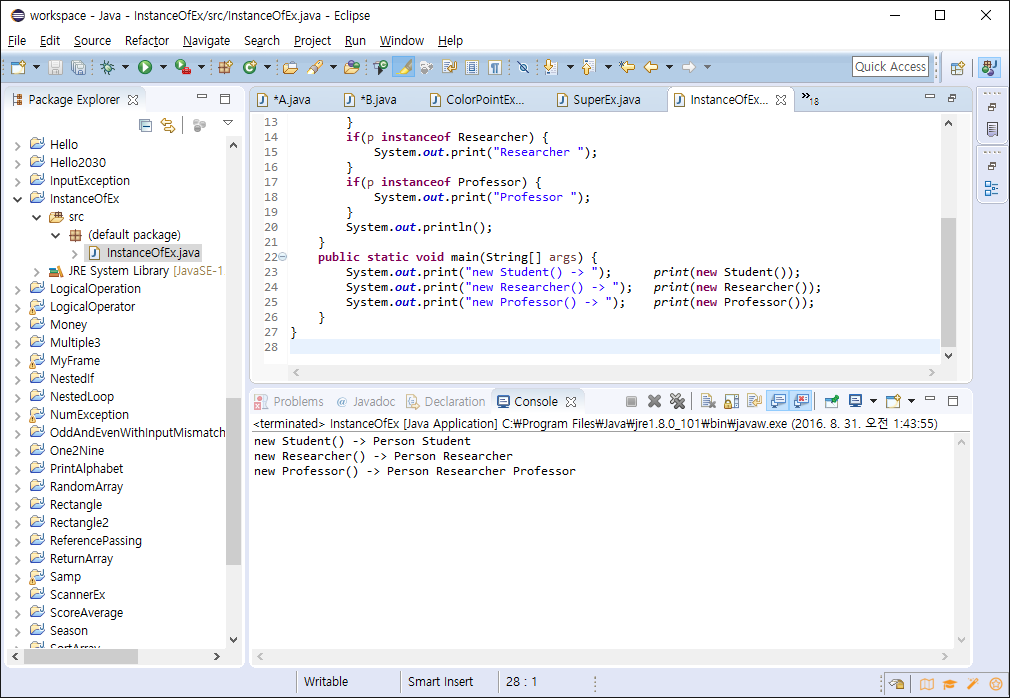Click the Debug bug icon in toolbar

tap(108, 67)
